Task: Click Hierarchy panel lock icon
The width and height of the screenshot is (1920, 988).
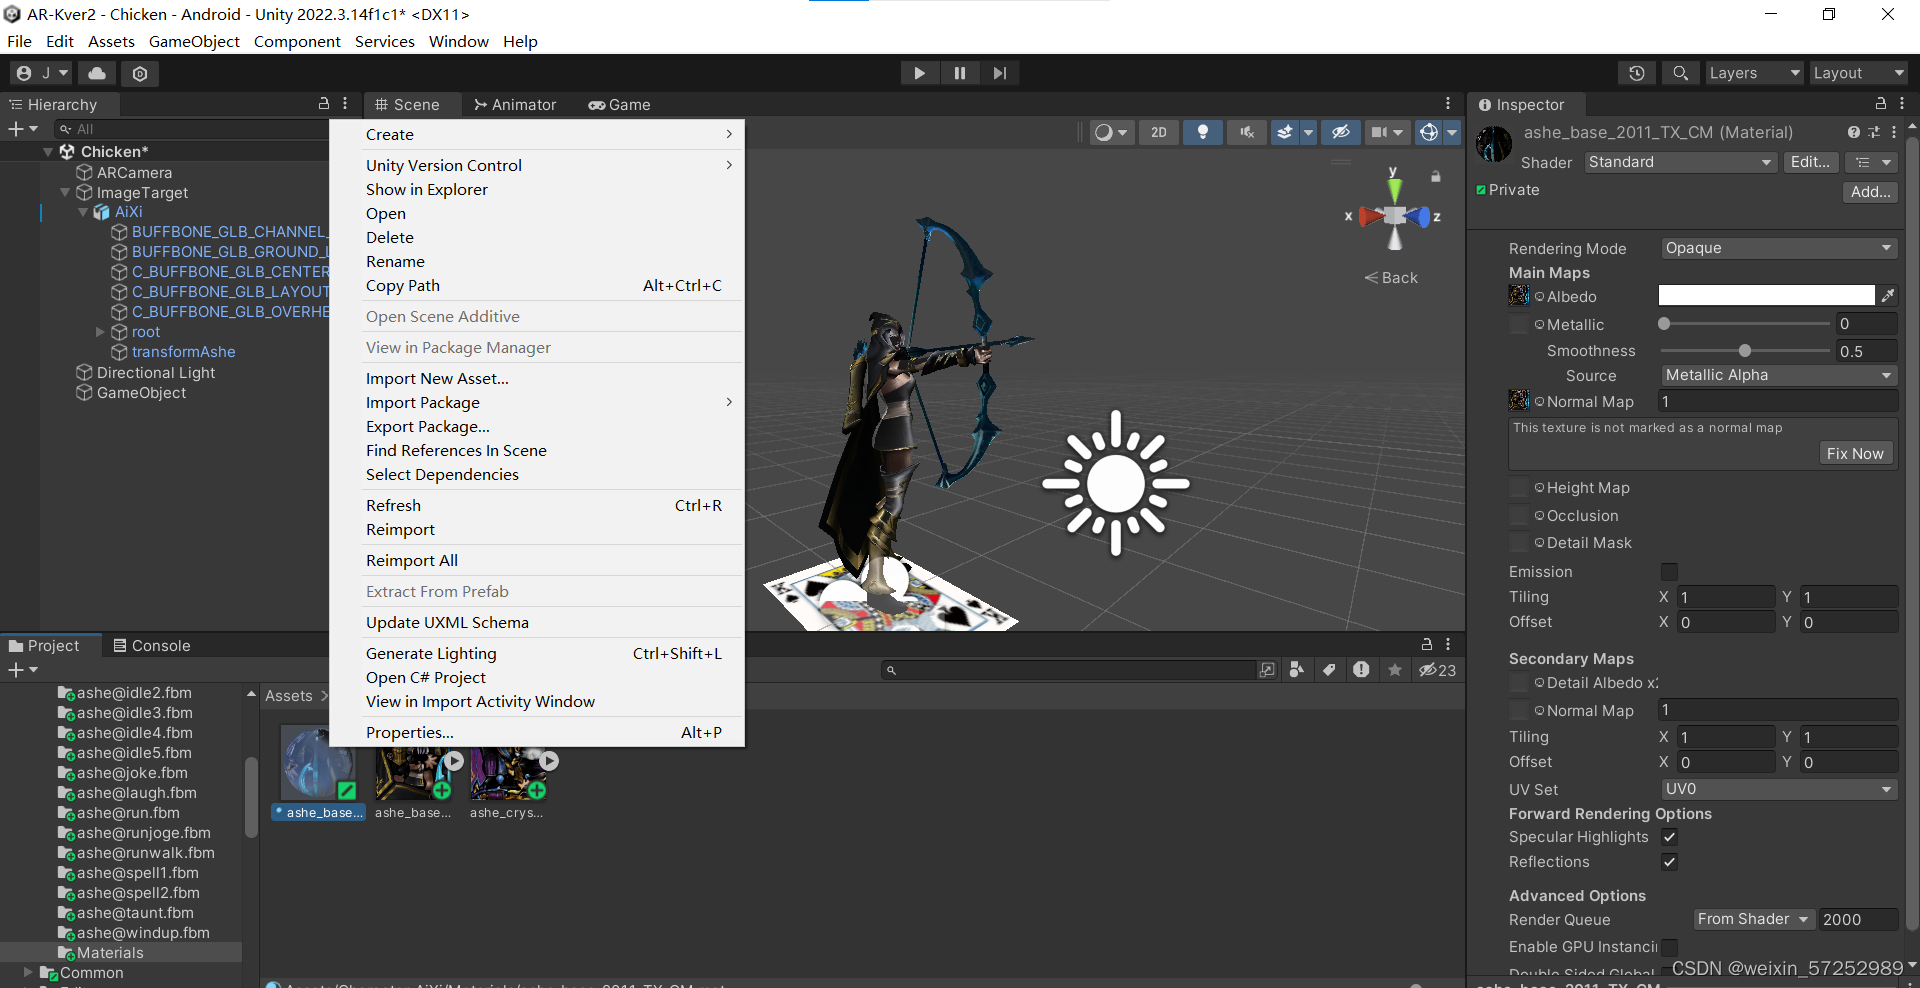Action: (323, 104)
